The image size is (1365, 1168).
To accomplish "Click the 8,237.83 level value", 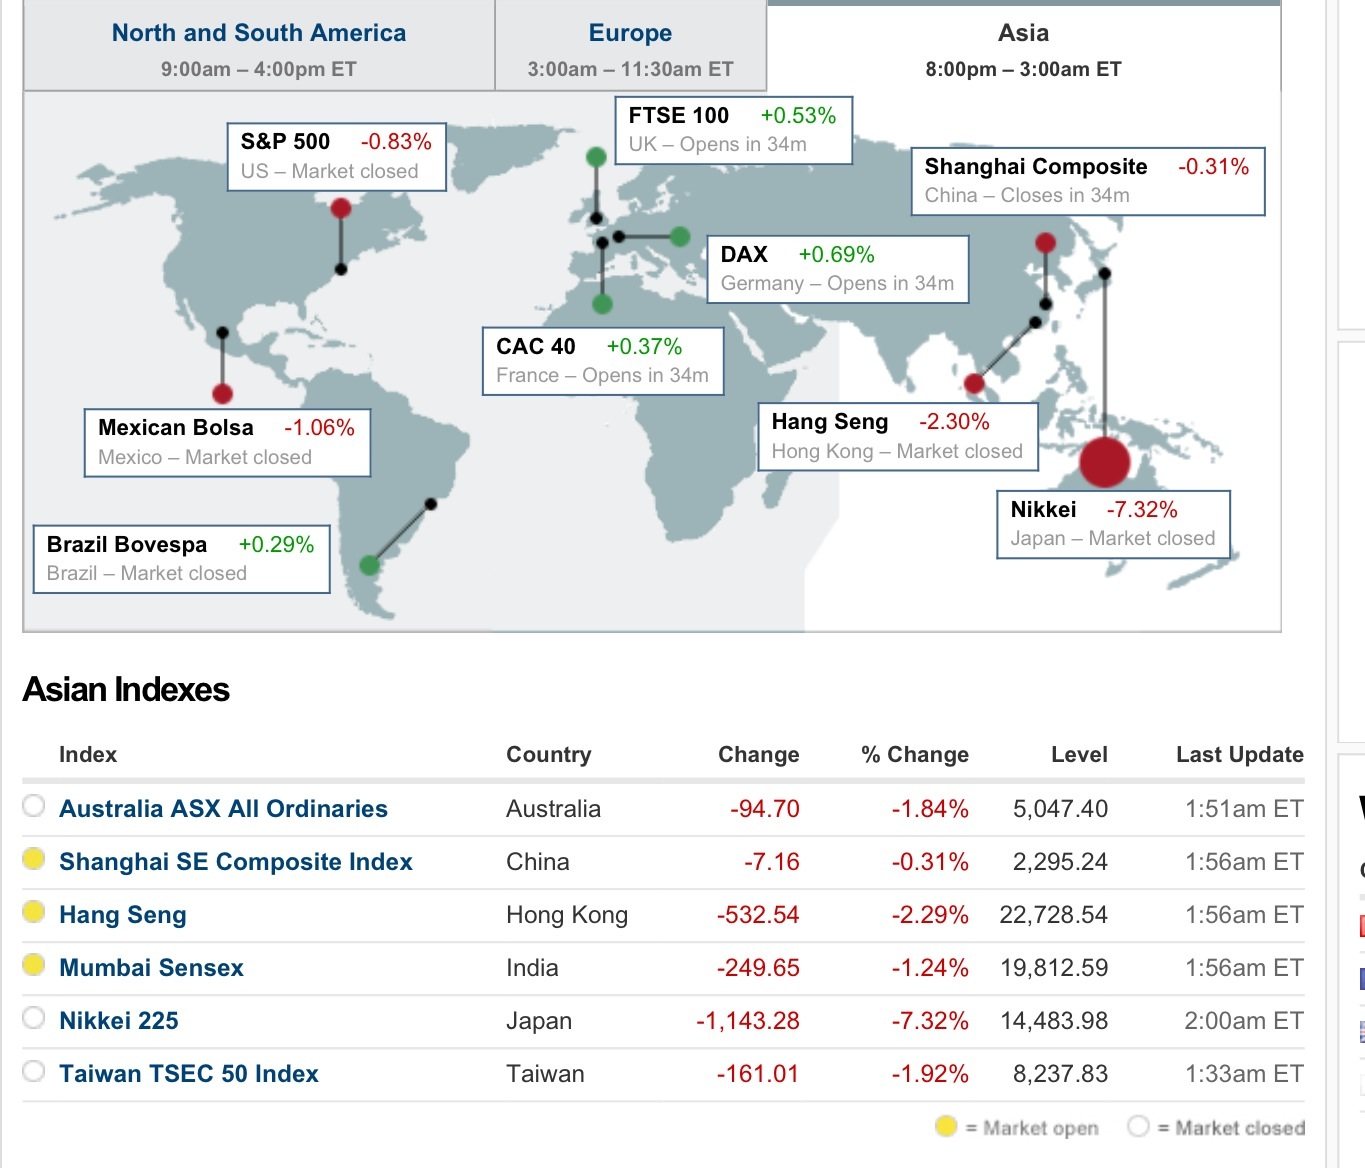I will pos(1060,1074).
